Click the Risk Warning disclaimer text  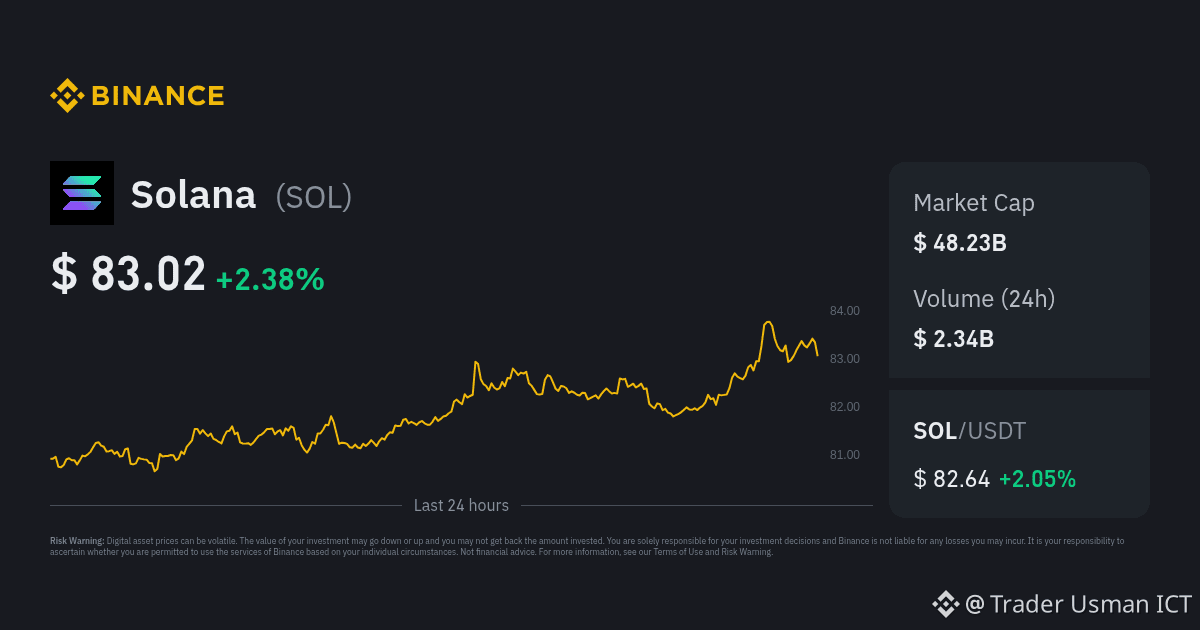pyautogui.click(x=587, y=546)
